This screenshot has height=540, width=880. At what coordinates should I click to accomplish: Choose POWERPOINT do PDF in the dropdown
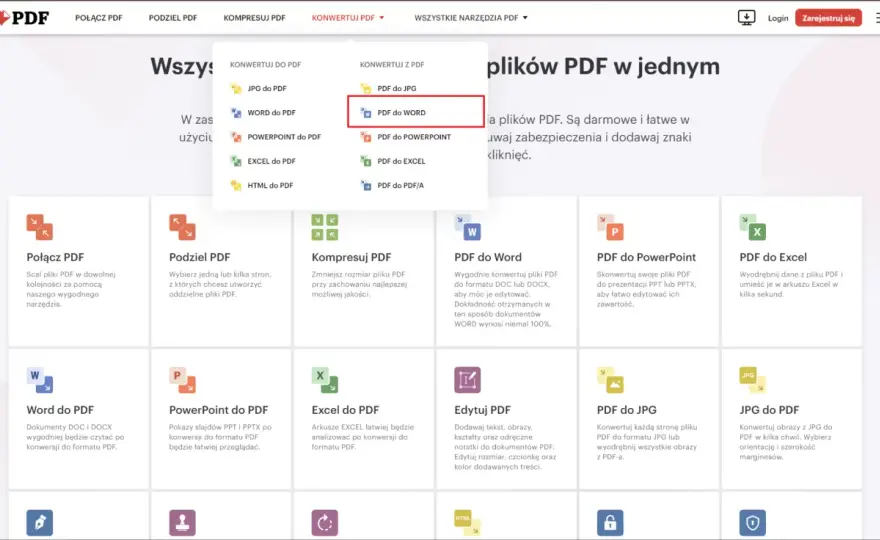tap(284, 137)
